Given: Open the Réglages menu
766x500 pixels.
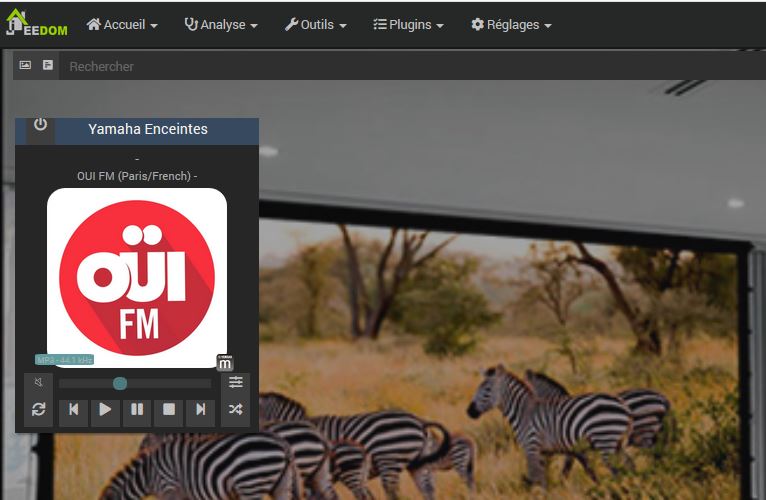Looking at the screenshot, I should (x=511, y=24).
